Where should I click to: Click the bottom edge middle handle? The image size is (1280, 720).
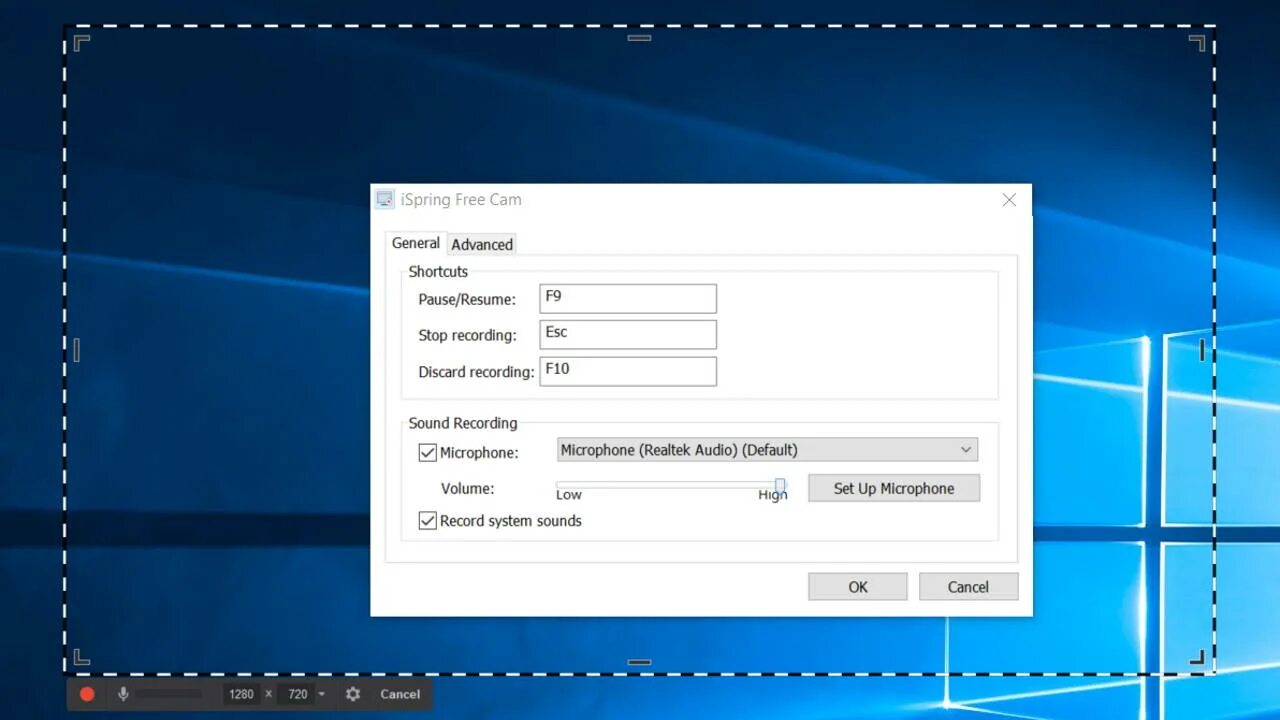639,662
